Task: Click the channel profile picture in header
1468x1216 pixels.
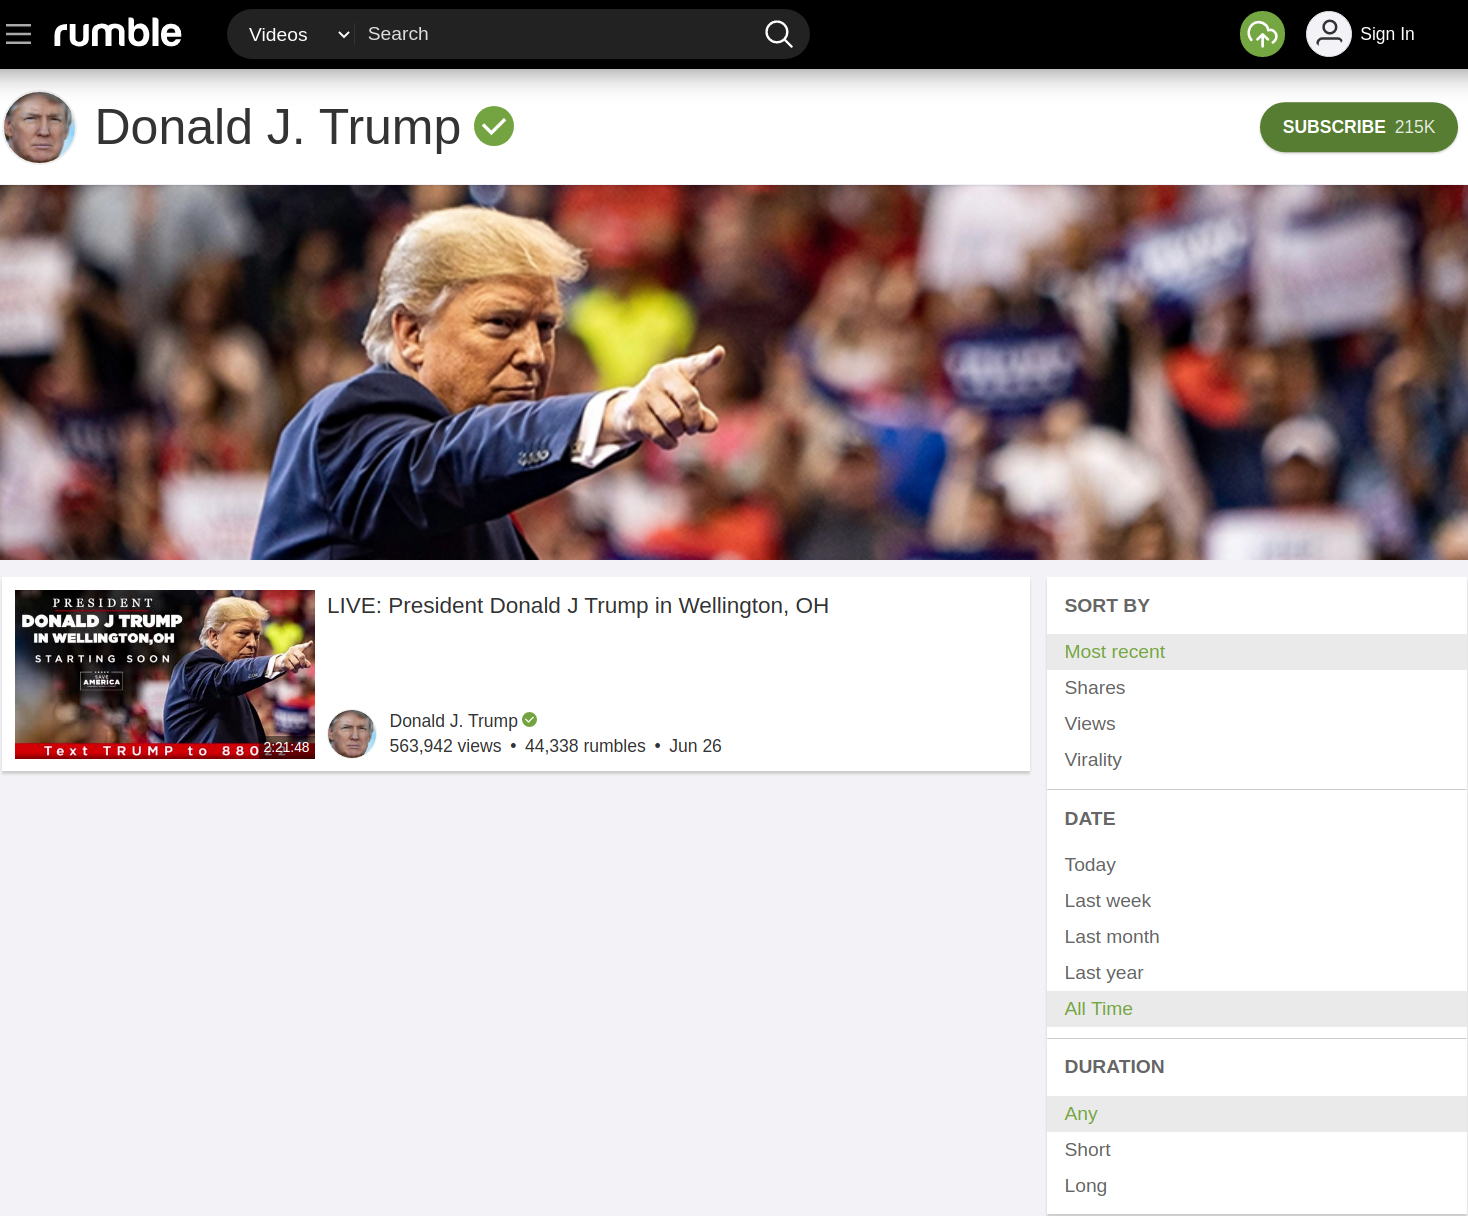Action: [39, 127]
